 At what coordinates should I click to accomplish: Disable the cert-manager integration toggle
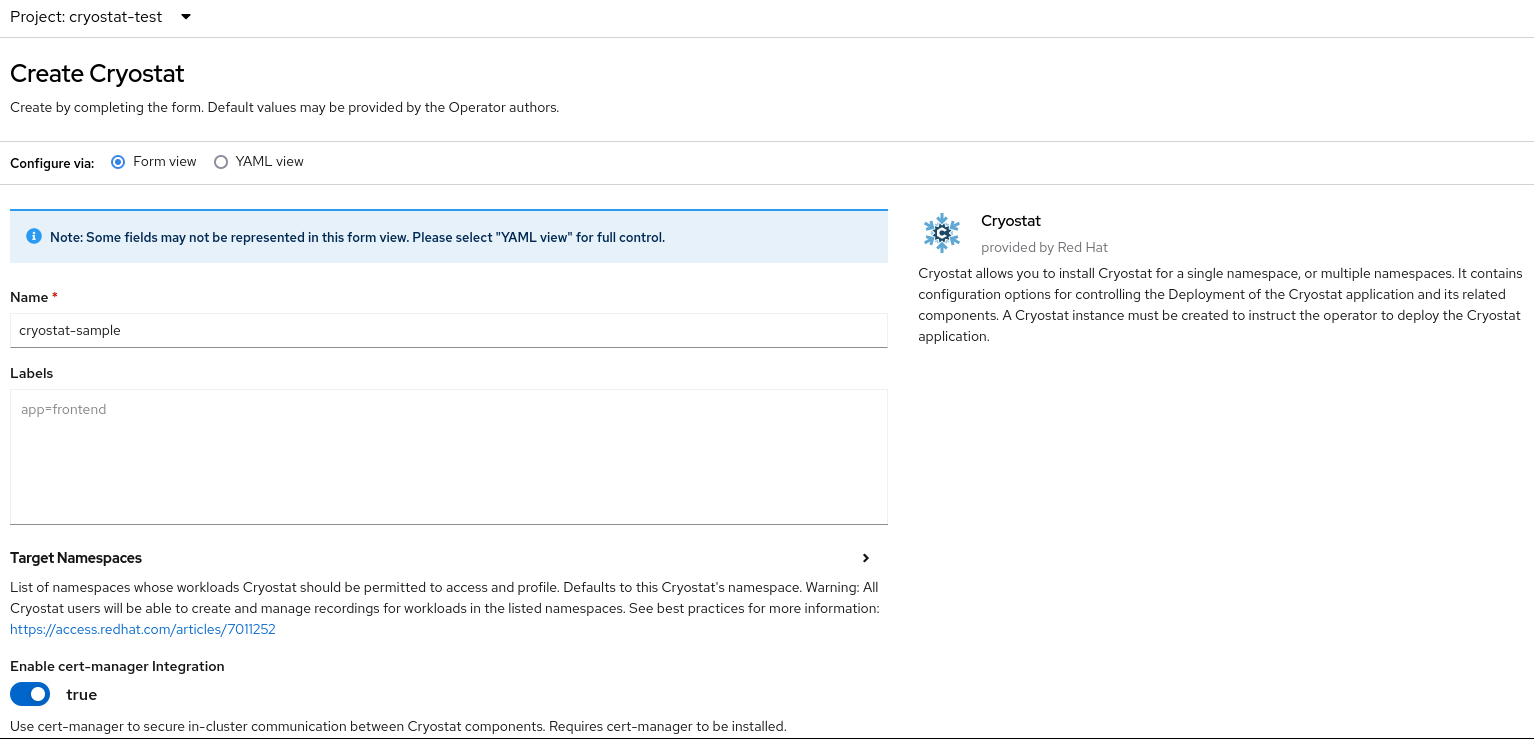pos(30,694)
